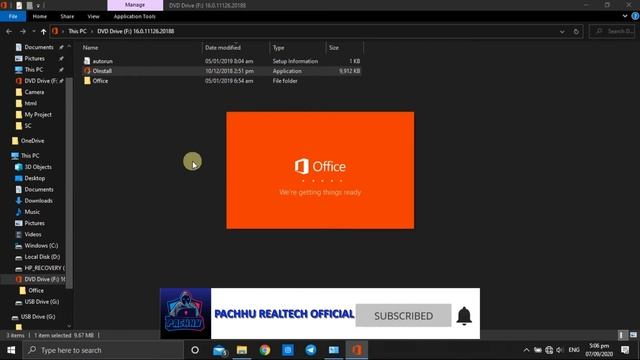Open pinned Pictures in Quick access
This screenshot has width=640, height=360.
click(34, 58)
